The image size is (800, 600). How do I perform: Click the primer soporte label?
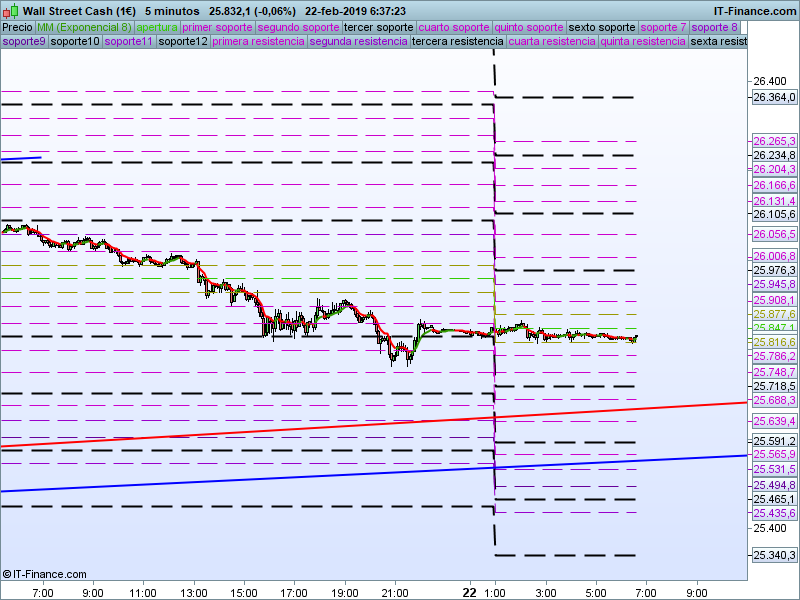click(217, 28)
